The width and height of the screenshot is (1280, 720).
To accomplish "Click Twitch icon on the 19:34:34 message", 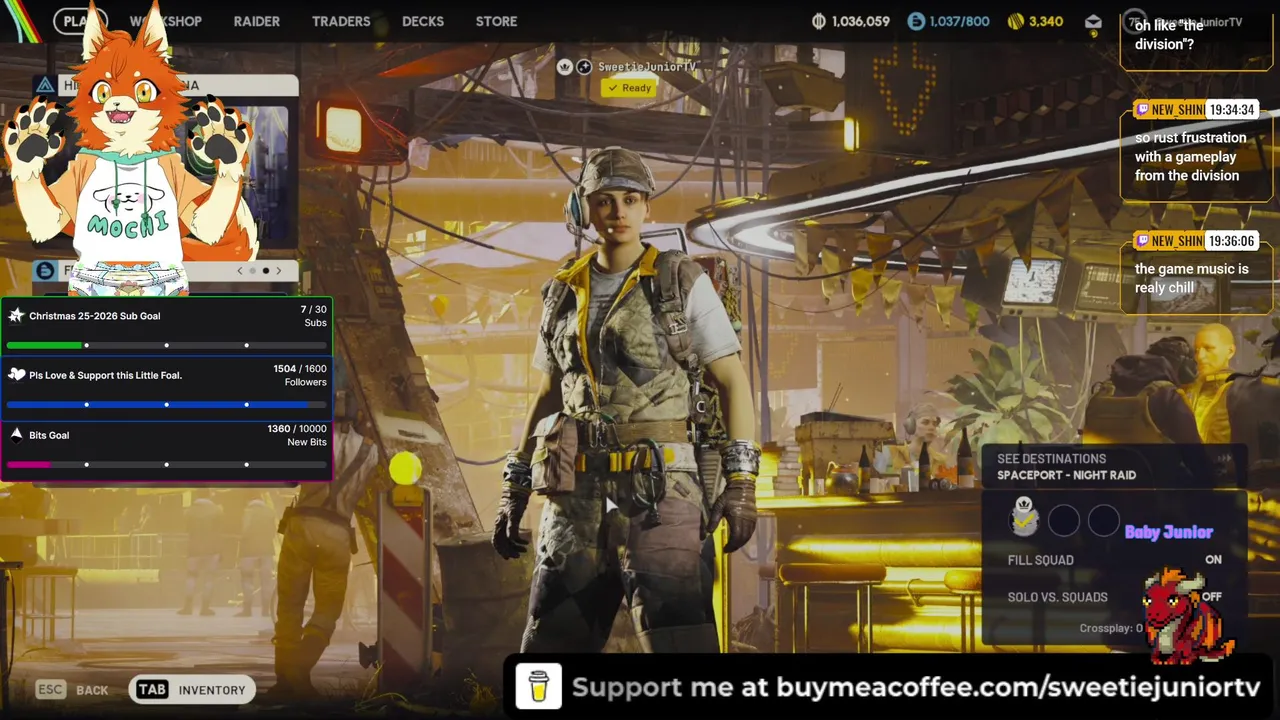I will coord(1142,110).
